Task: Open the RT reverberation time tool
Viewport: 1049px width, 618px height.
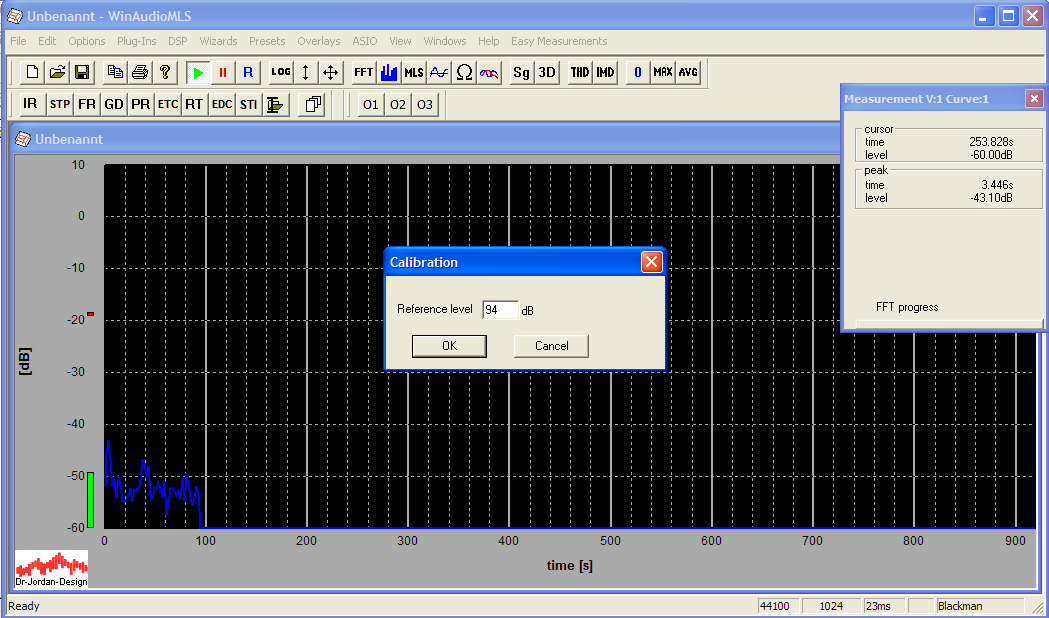Action: click(x=193, y=104)
